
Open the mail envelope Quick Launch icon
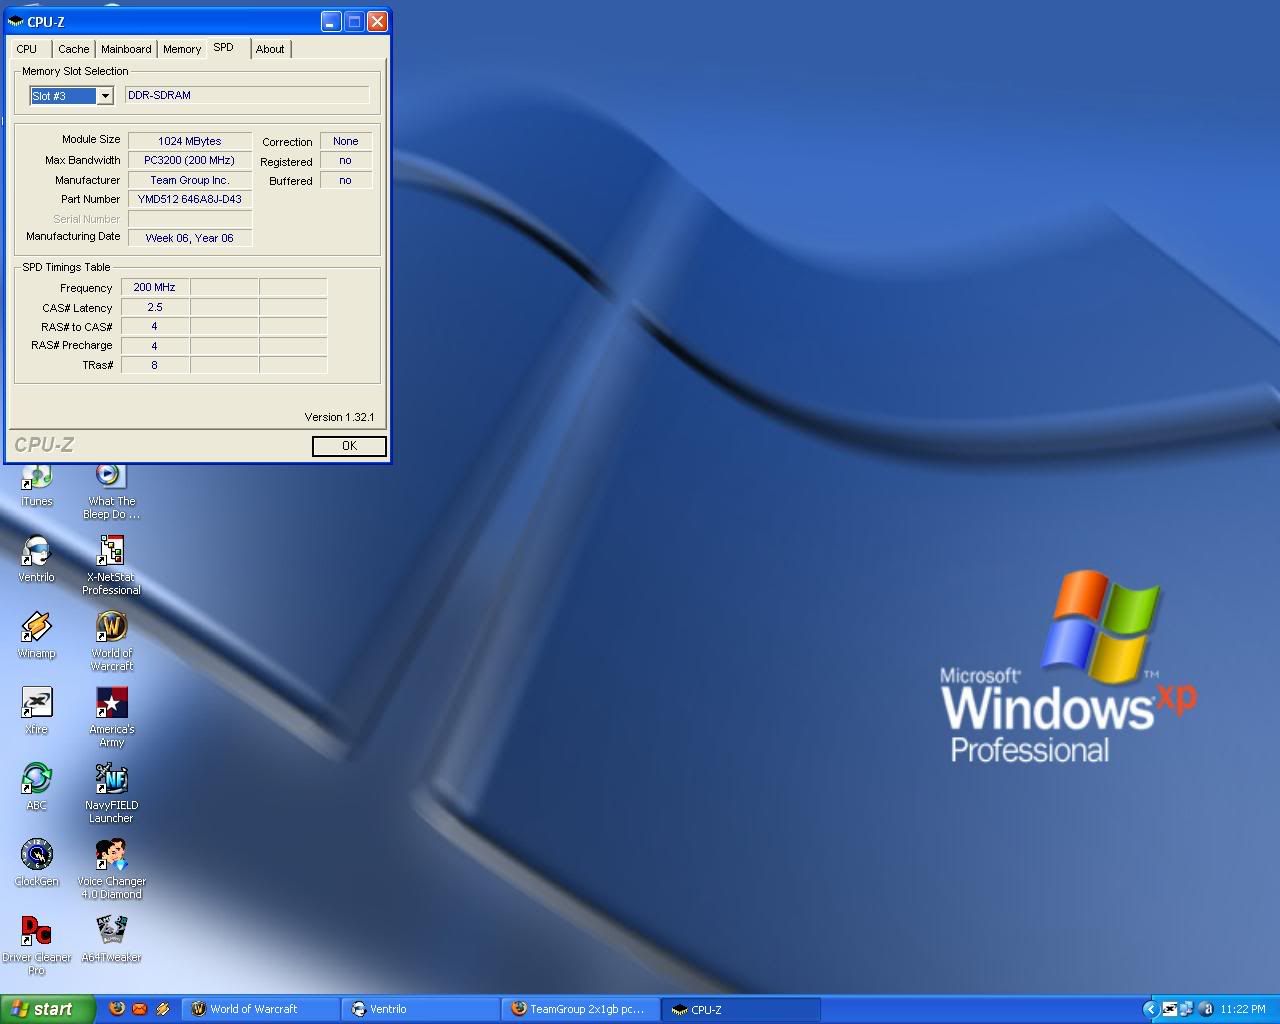(139, 1009)
